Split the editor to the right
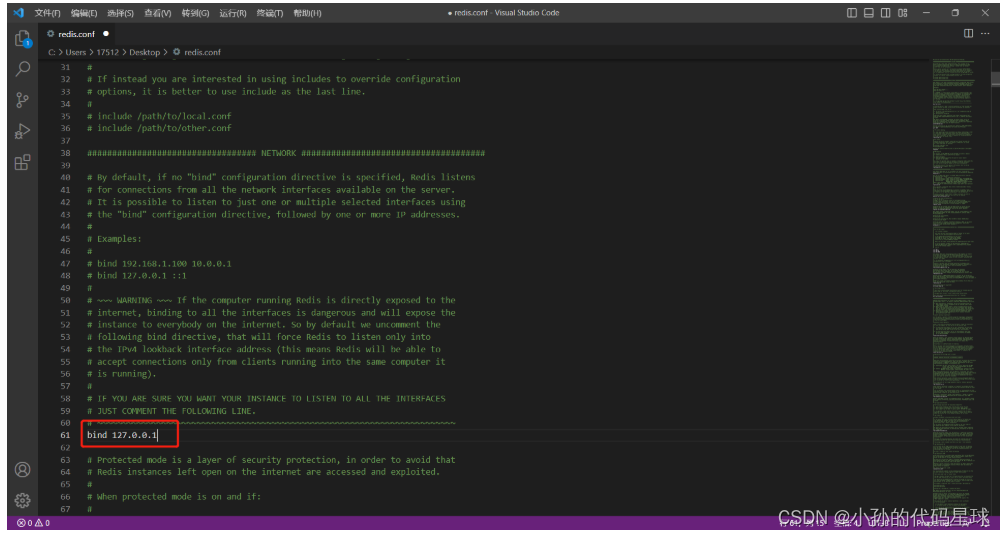The image size is (1006, 537). click(x=968, y=33)
